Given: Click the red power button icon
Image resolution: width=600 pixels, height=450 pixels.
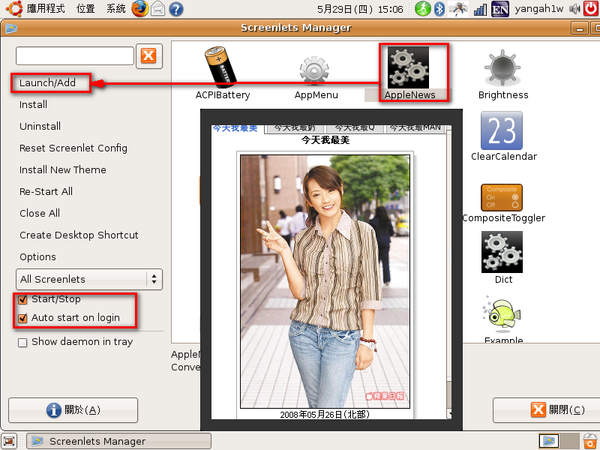Looking at the screenshot, I should [591, 8].
